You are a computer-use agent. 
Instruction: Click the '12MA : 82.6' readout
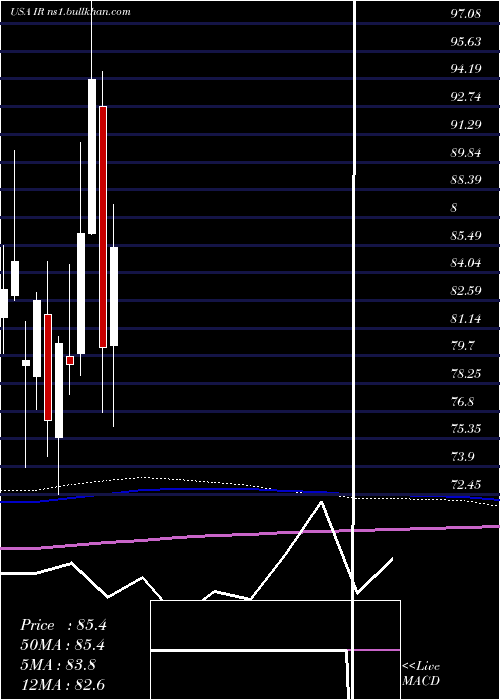click(62, 684)
